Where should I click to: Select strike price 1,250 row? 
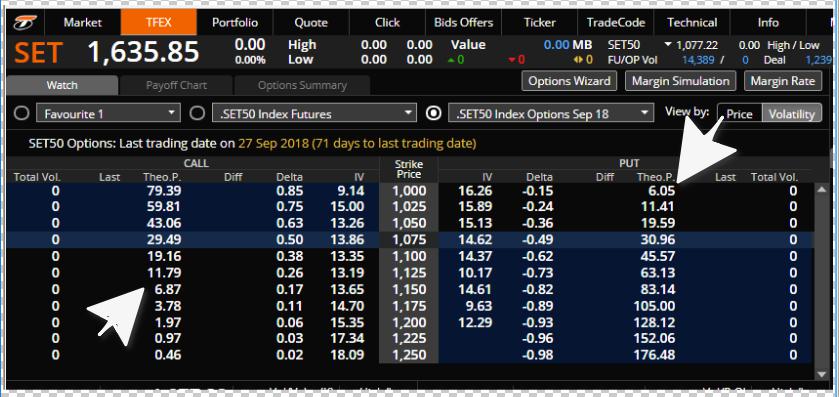[x=409, y=355]
